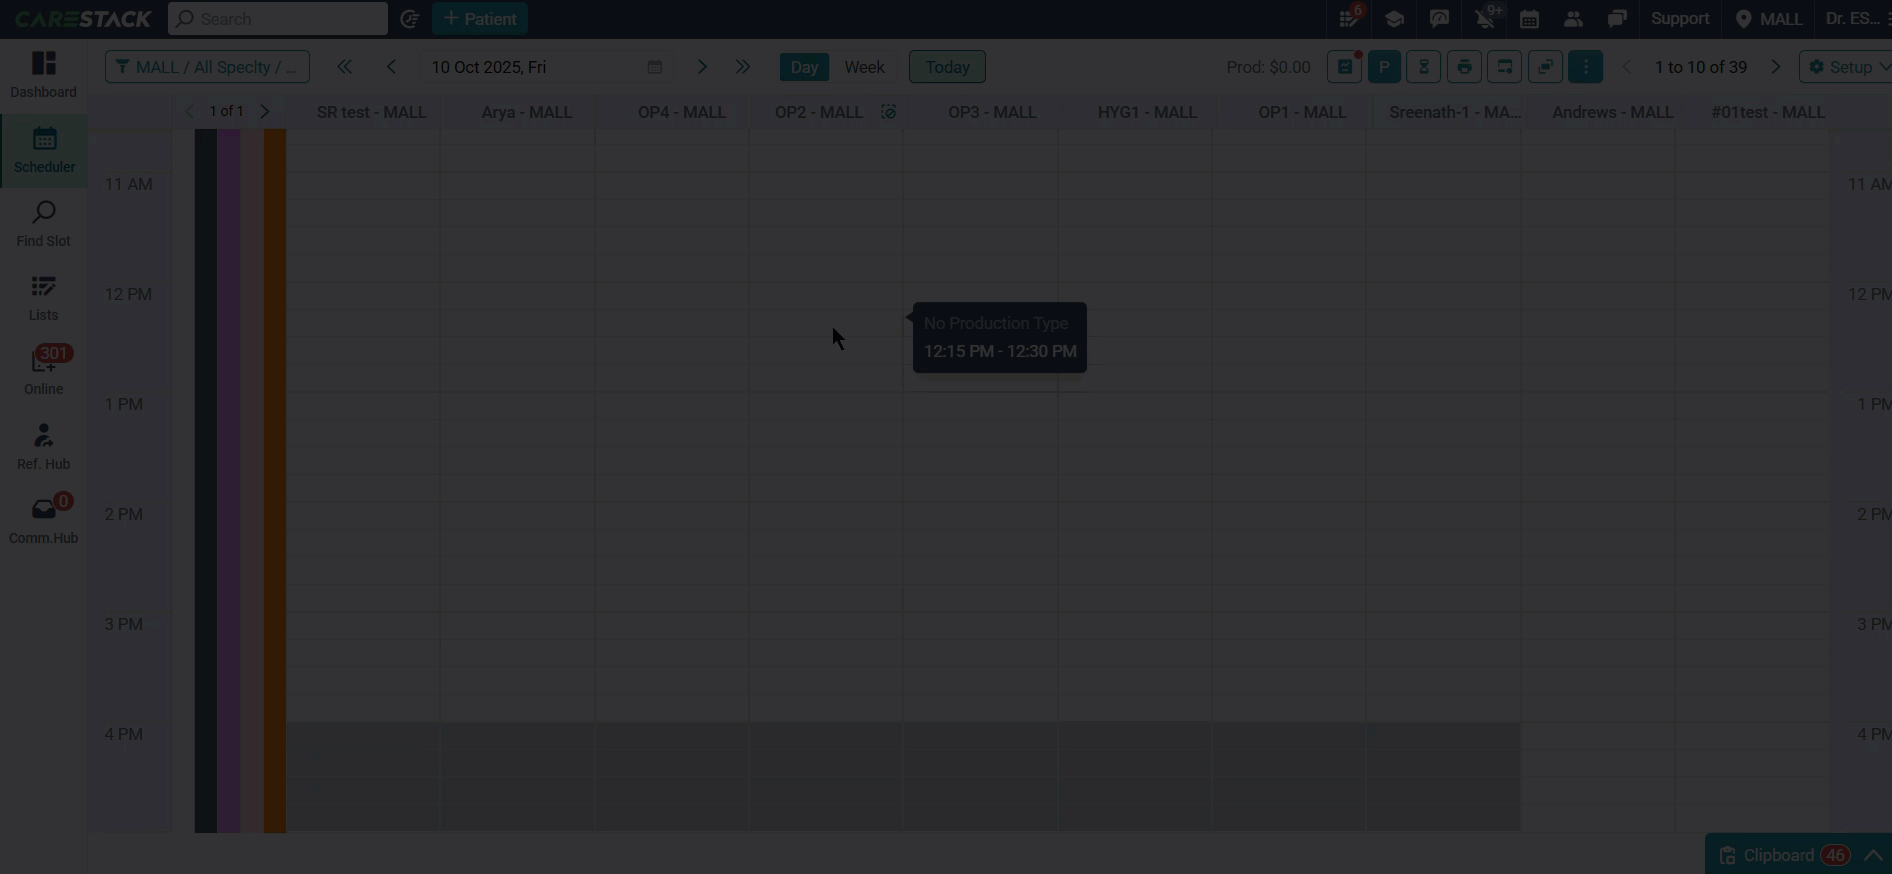Open the chat conversations icon in the top bar

[1617, 19]
